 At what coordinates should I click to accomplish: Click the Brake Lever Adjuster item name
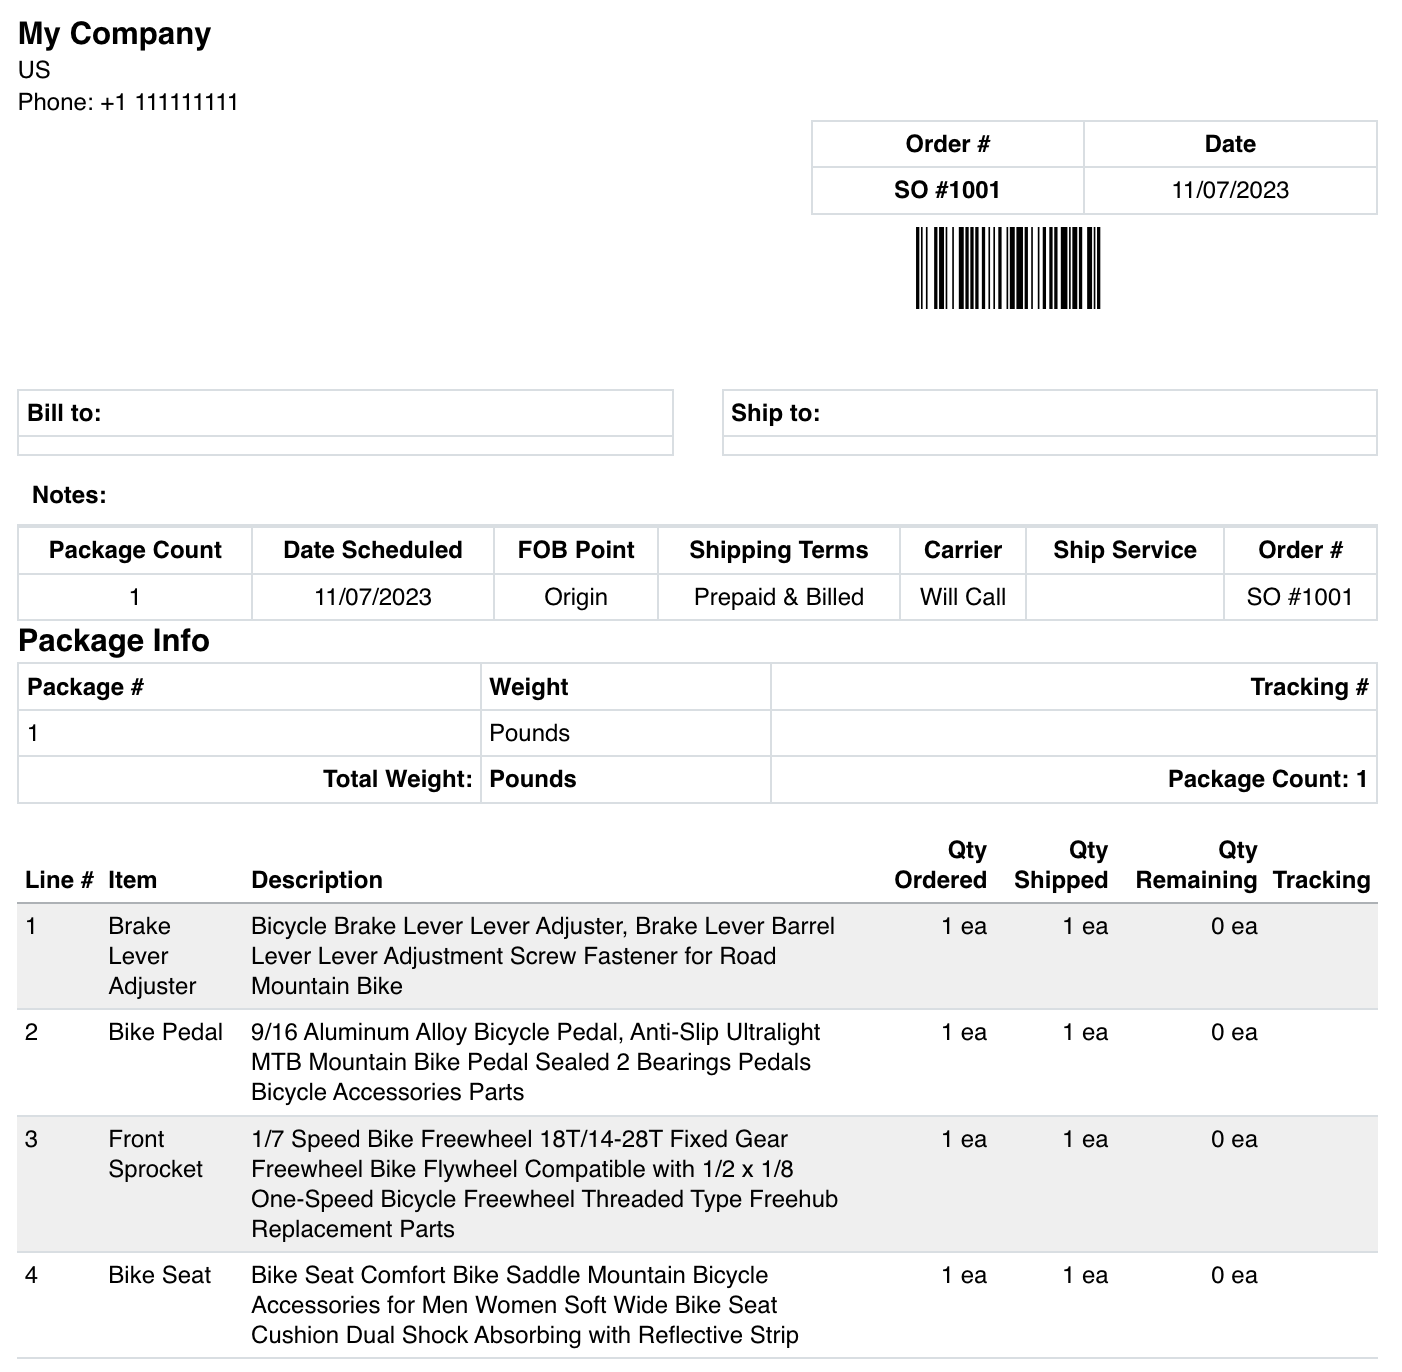click(x=153, y=956)
